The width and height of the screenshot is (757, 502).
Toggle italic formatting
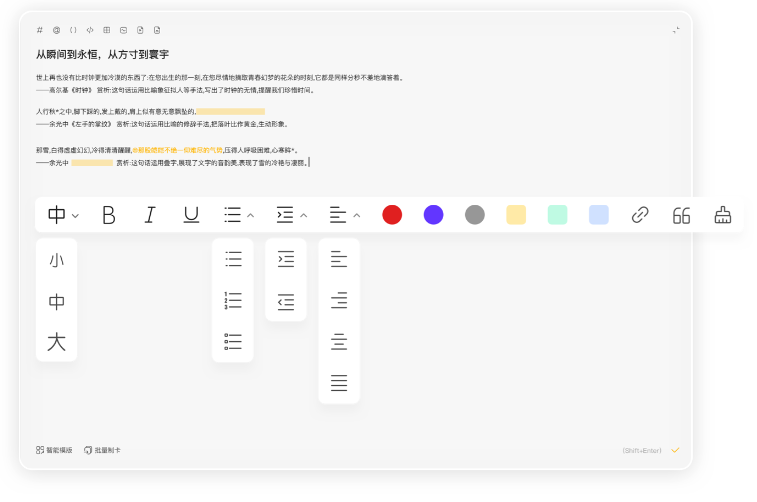point(150,215)
